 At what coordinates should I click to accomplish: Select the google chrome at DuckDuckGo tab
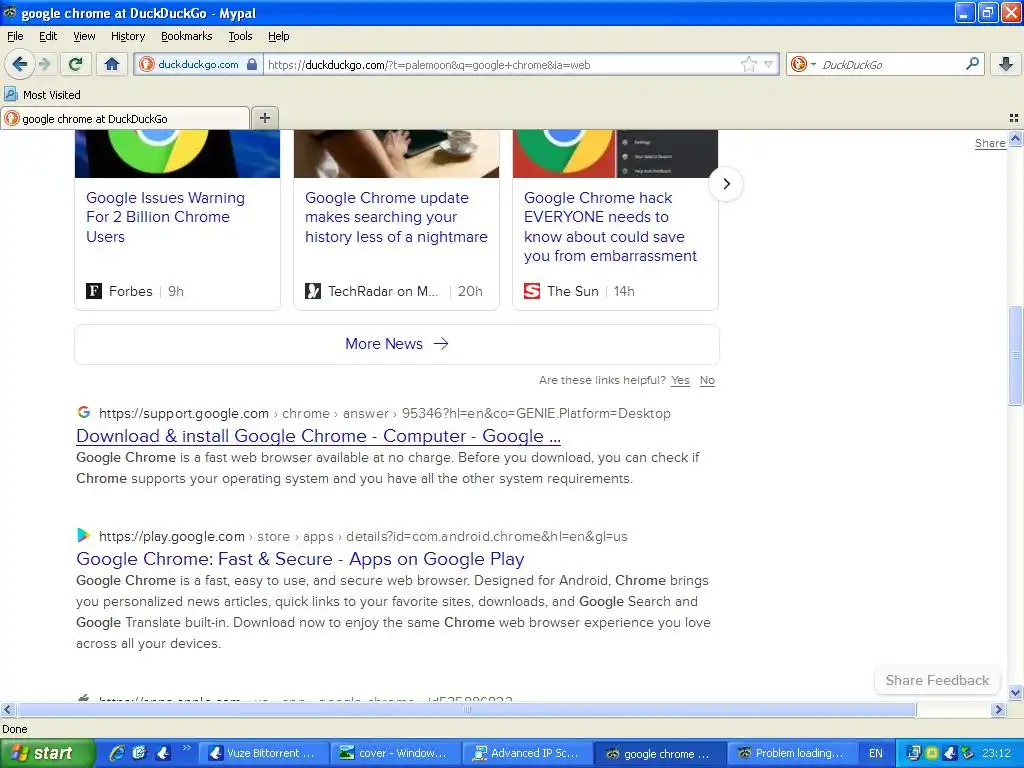pos(125,118)
